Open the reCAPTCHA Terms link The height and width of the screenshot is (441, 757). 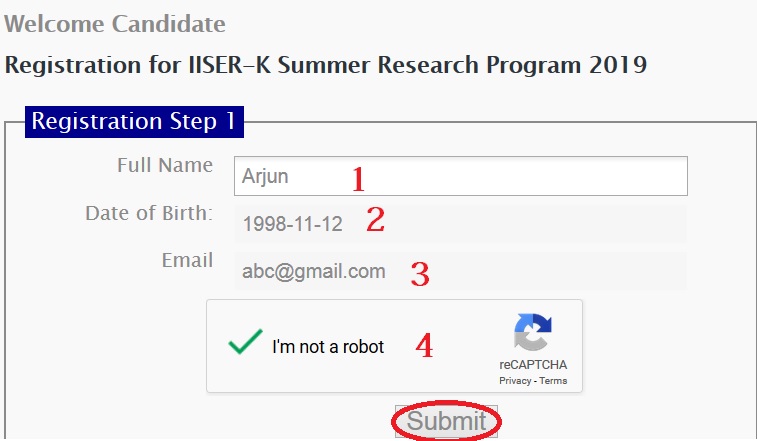tap(554, 381)
